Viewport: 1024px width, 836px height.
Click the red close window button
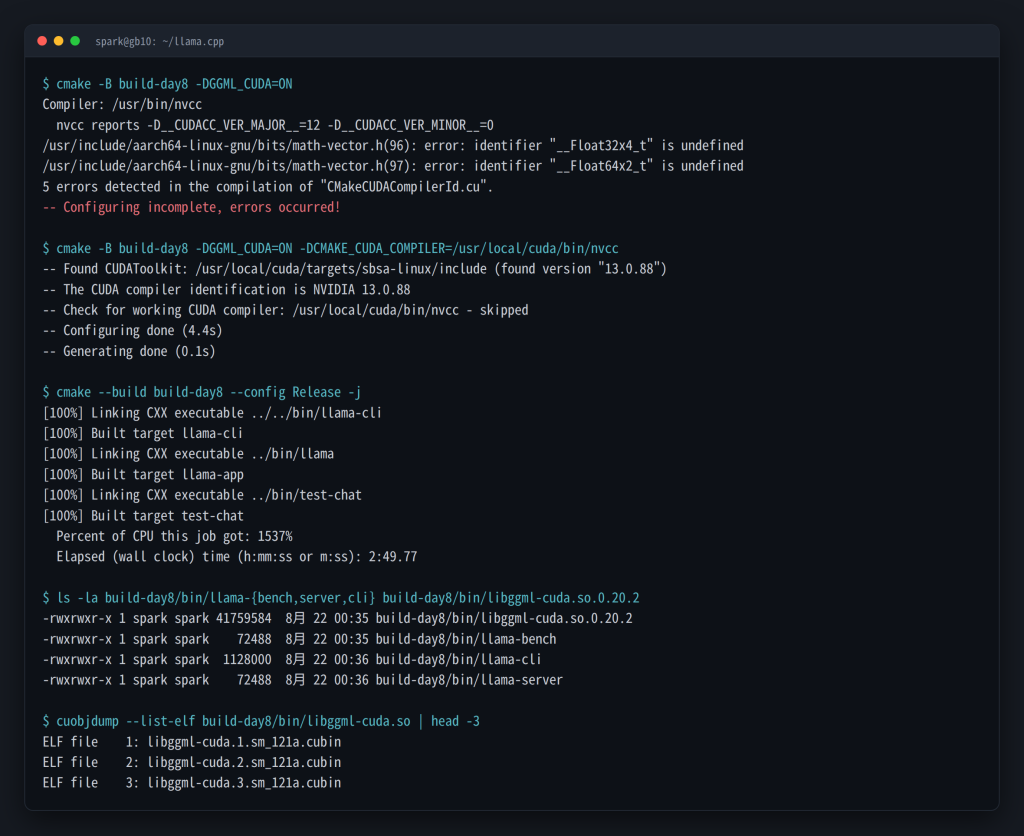(x=42, y=41)
